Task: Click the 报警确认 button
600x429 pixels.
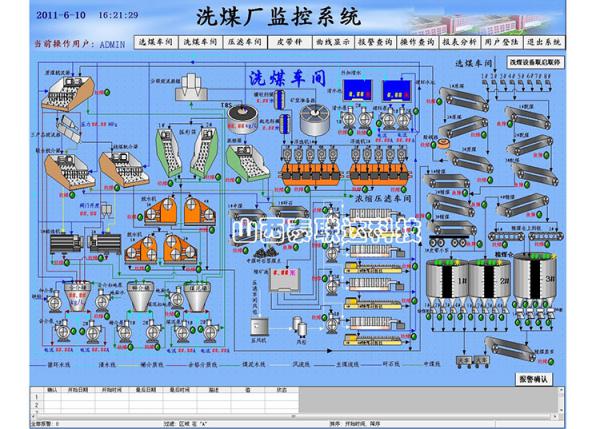Action: 533,379
